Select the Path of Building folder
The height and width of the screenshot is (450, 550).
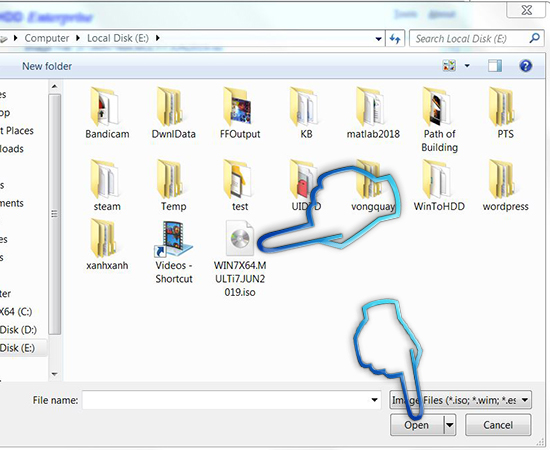coord(439,119)
